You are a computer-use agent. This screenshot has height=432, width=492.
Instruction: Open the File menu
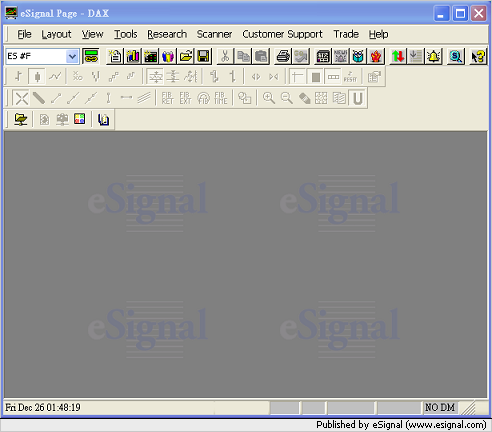coord(24,34)
